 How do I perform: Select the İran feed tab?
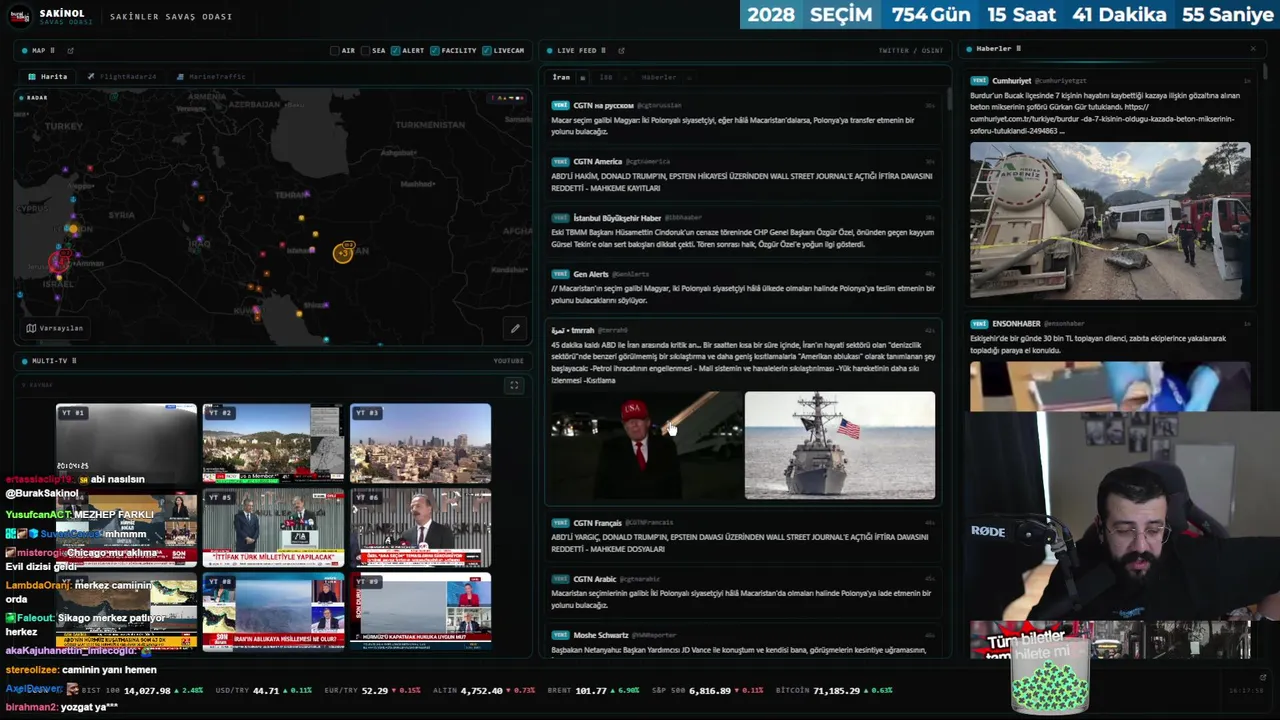click(561, 77)
